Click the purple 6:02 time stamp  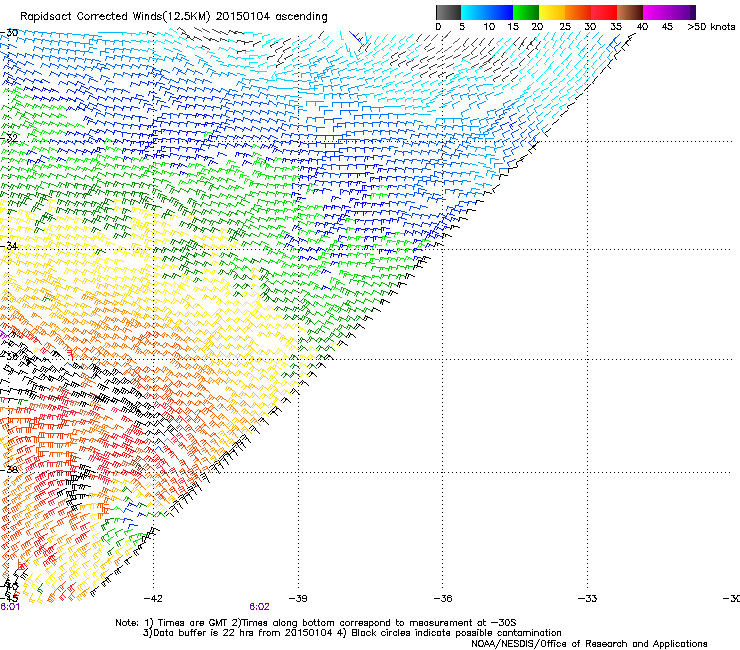point(259,607)
